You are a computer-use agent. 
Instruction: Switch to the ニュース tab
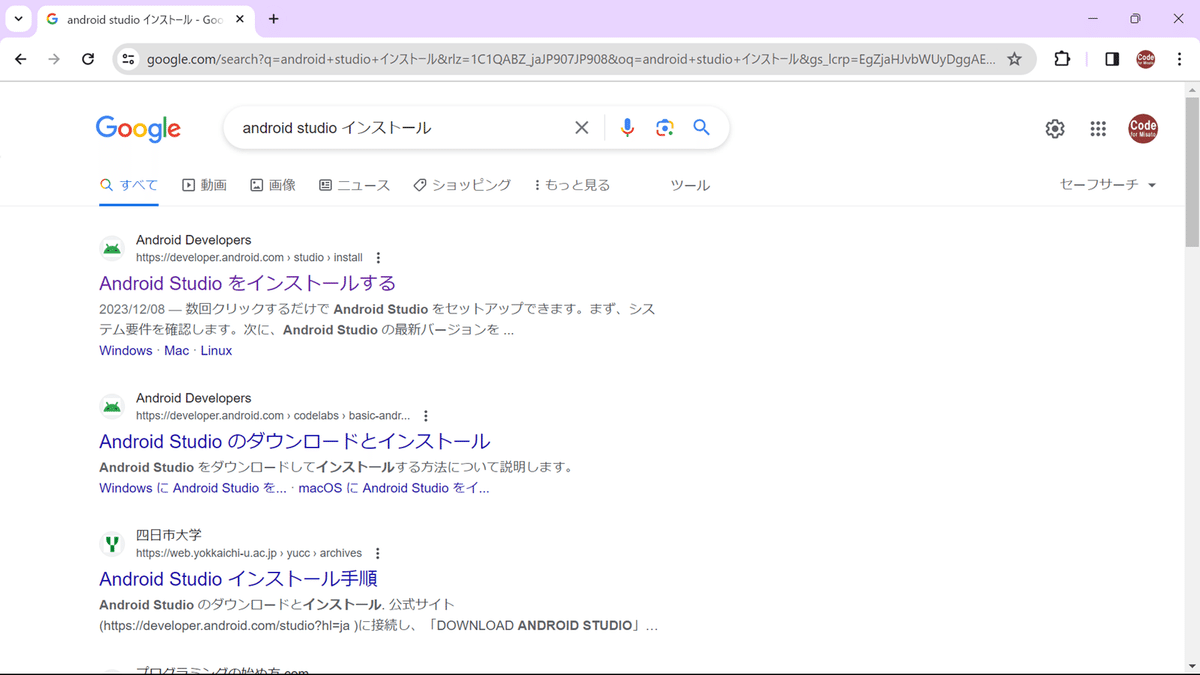[x=354, y=185]
